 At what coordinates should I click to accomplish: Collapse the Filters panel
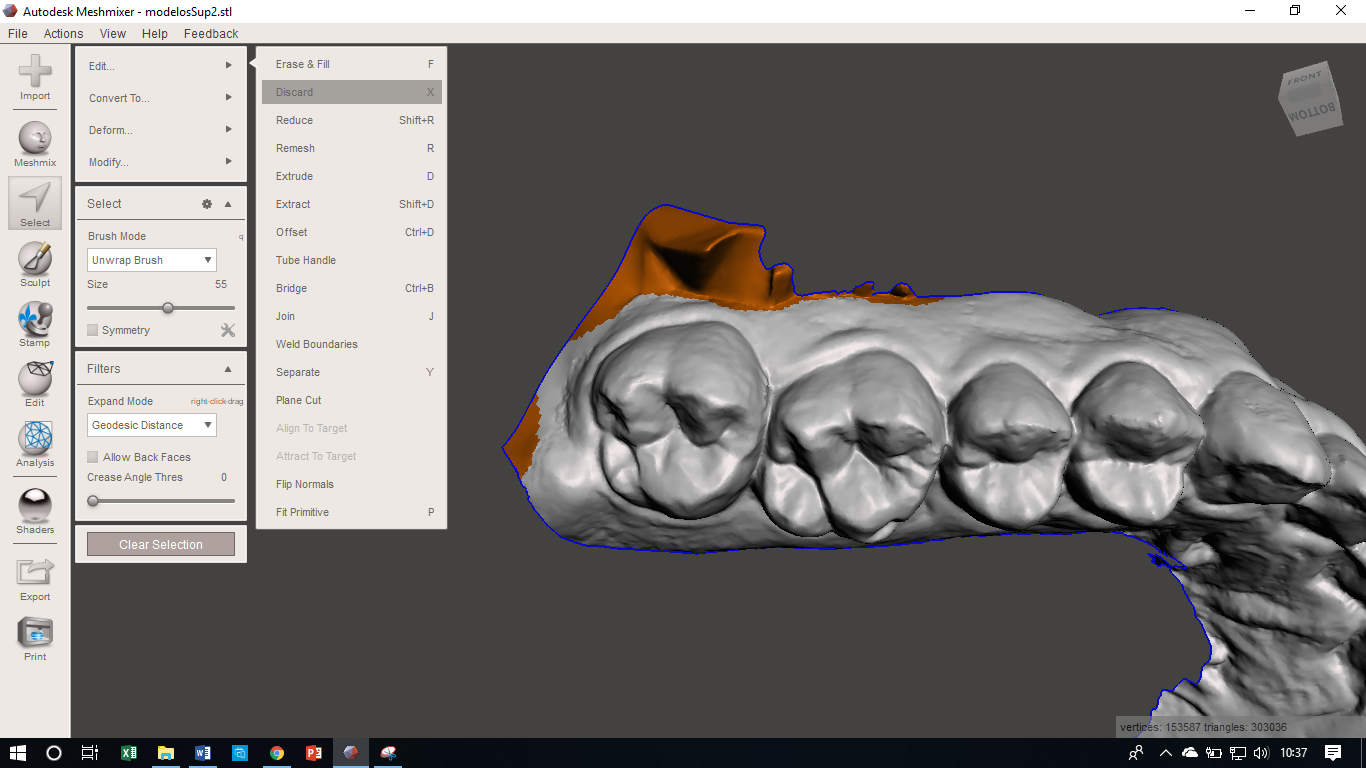click(x=228, y=369)
